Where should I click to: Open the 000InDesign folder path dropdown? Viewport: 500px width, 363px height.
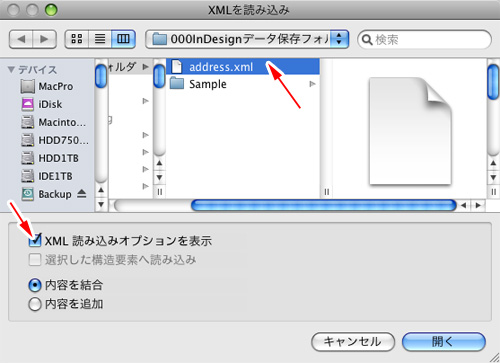tap(247, 39)
